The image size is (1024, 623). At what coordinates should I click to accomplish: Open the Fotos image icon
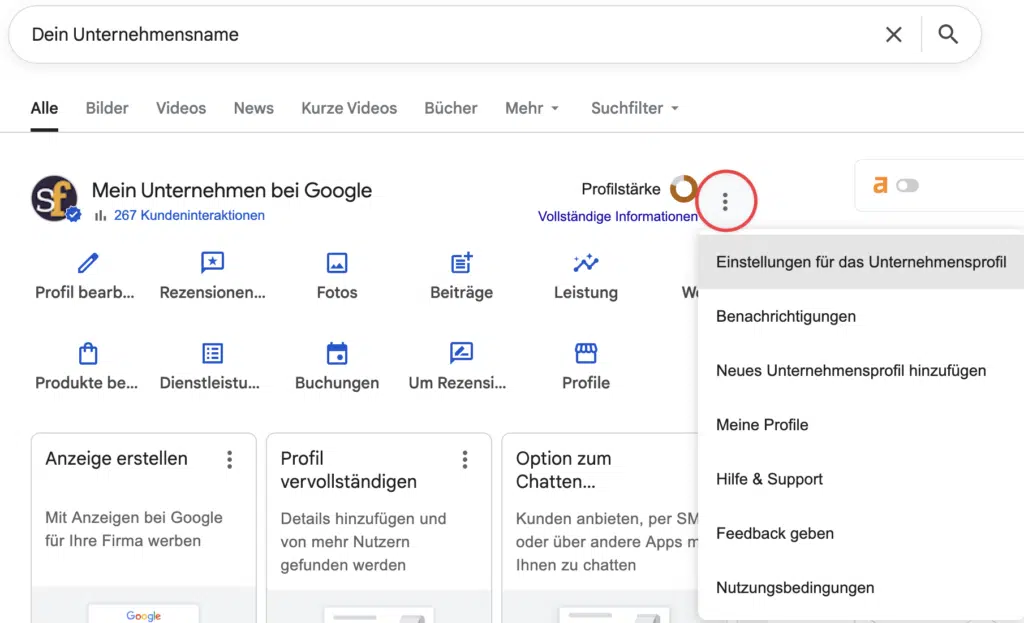click(337, 263)
